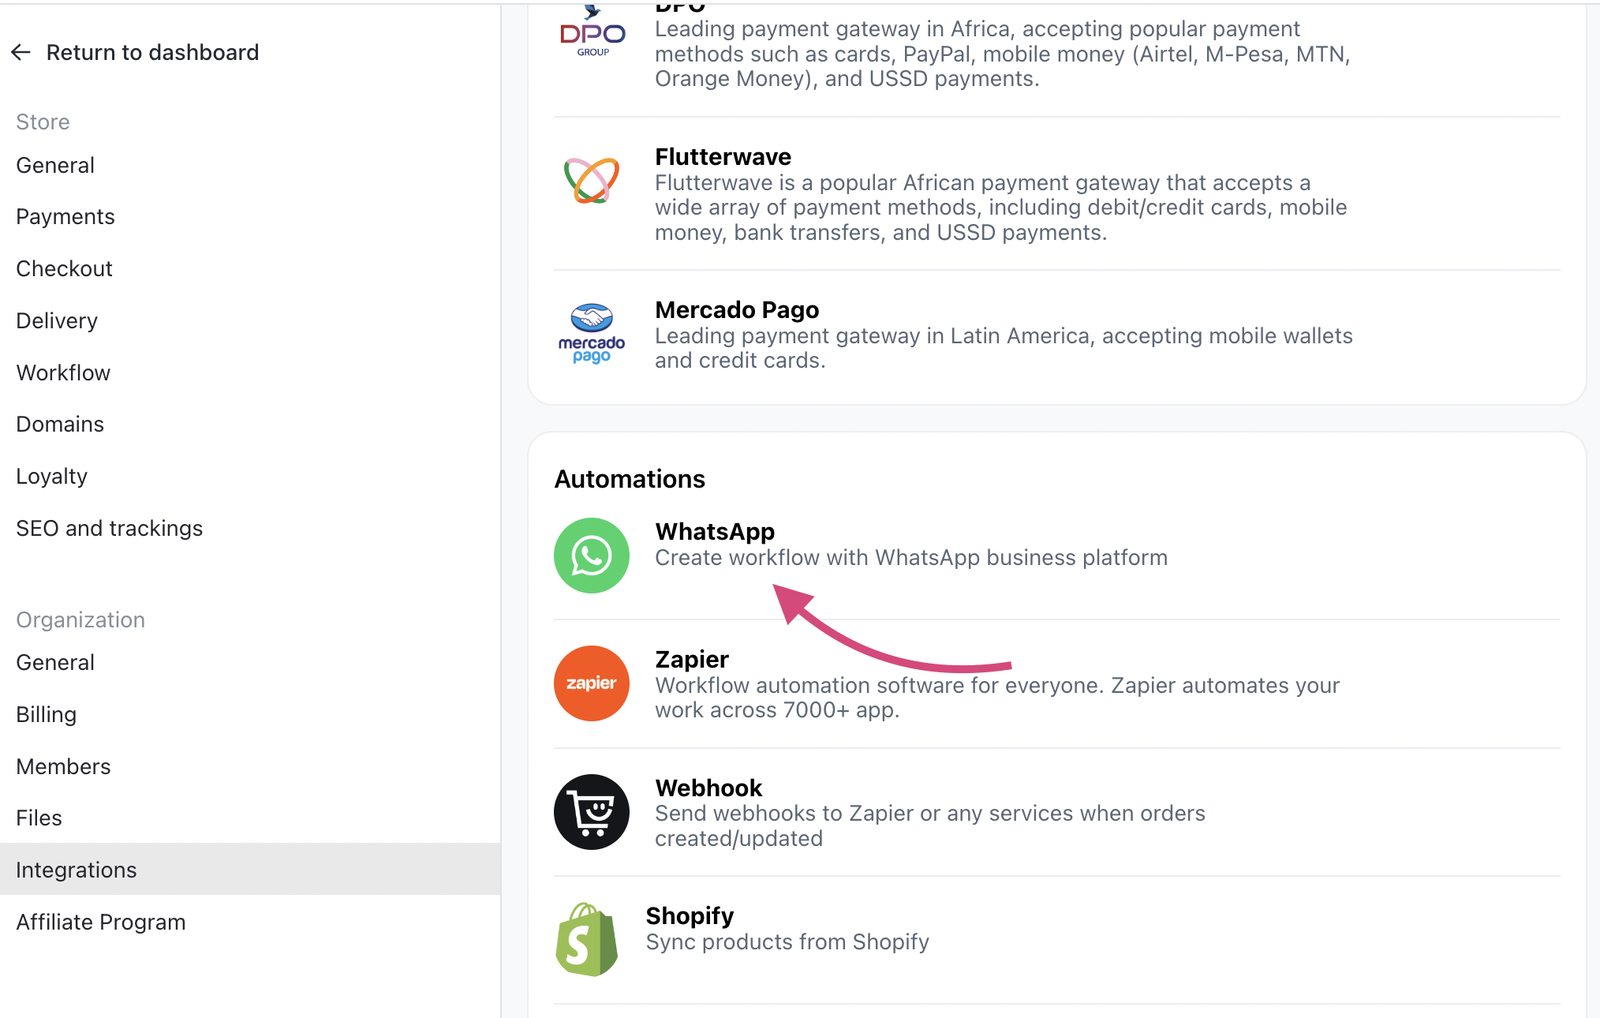Open the Zapier integration title
Screen dimensions: 1600x1018
pos(692,659)
